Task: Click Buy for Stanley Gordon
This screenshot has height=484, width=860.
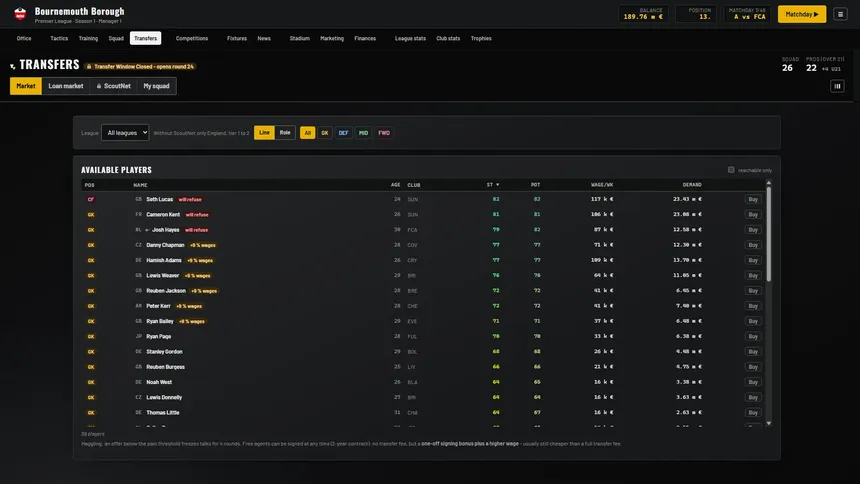Action: 753,352
